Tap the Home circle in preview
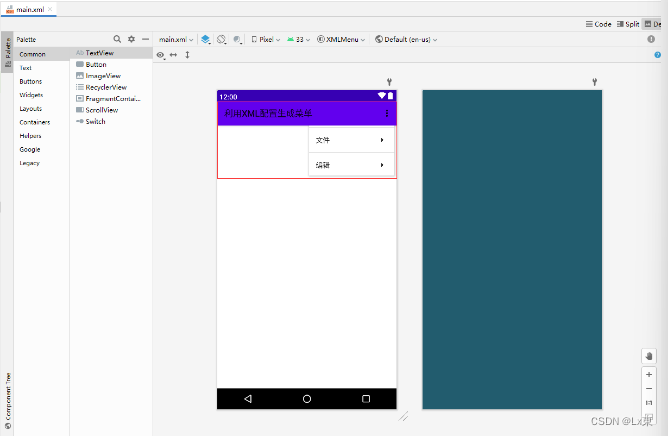This screenshot has height=436, width=668. 307,399
